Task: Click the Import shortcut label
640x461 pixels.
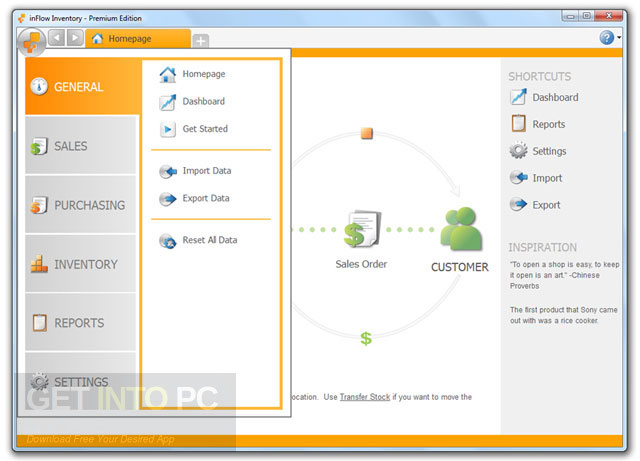Action: coord(547,178)
